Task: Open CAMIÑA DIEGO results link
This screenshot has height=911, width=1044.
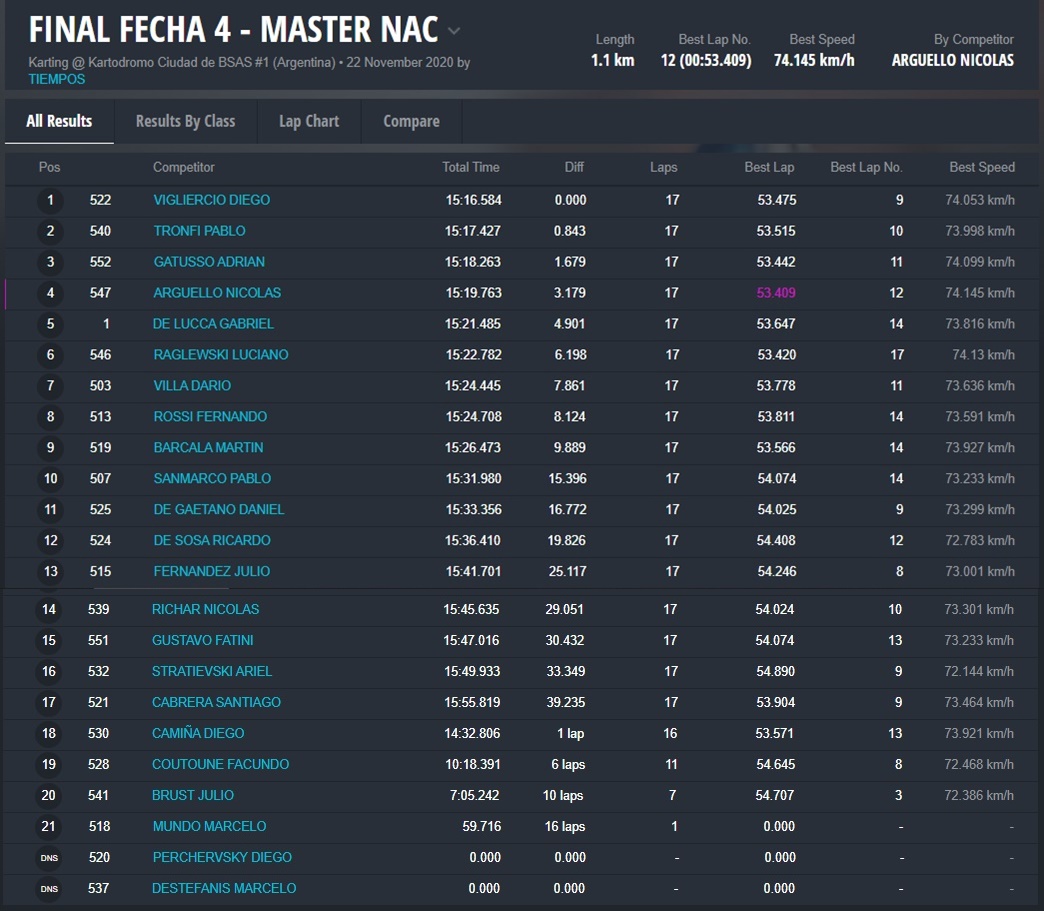Action: click(198, 733)
